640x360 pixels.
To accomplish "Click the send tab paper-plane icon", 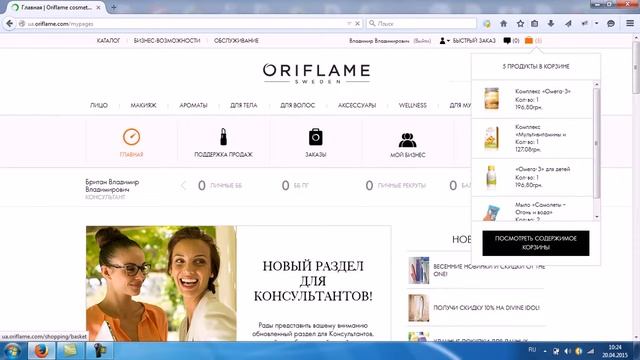I will tap(568, 24).
